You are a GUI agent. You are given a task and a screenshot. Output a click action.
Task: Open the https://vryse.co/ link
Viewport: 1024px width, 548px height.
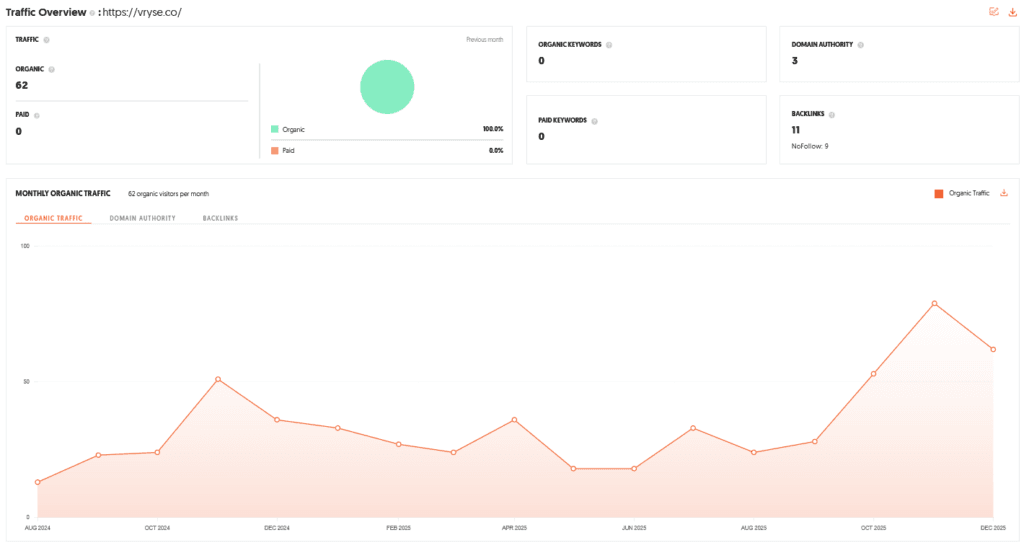142,12
